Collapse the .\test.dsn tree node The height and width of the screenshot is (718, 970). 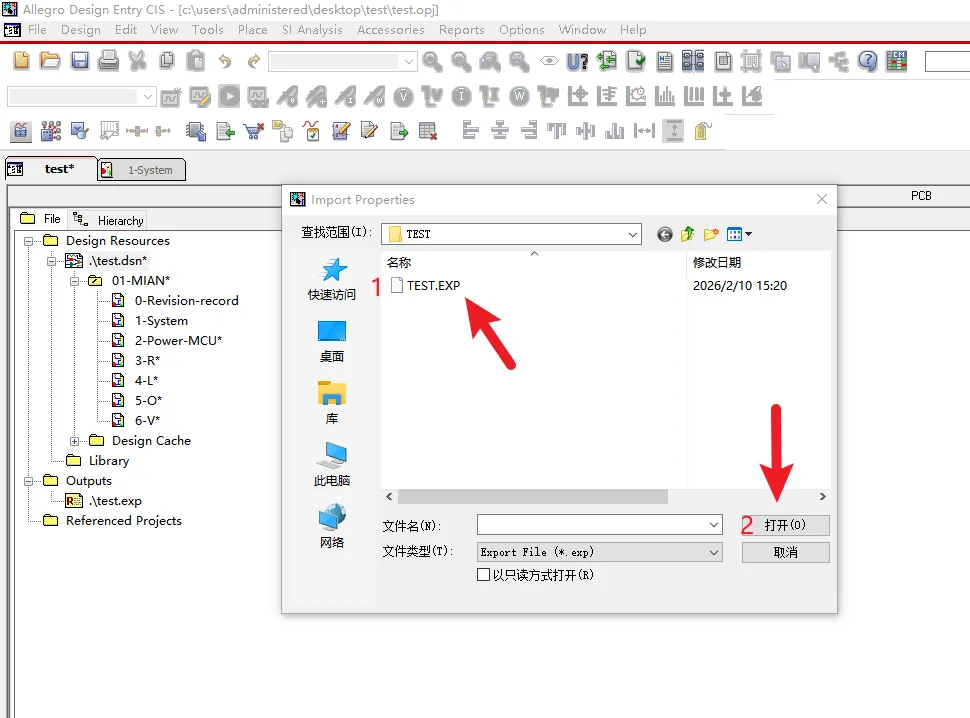51,261
